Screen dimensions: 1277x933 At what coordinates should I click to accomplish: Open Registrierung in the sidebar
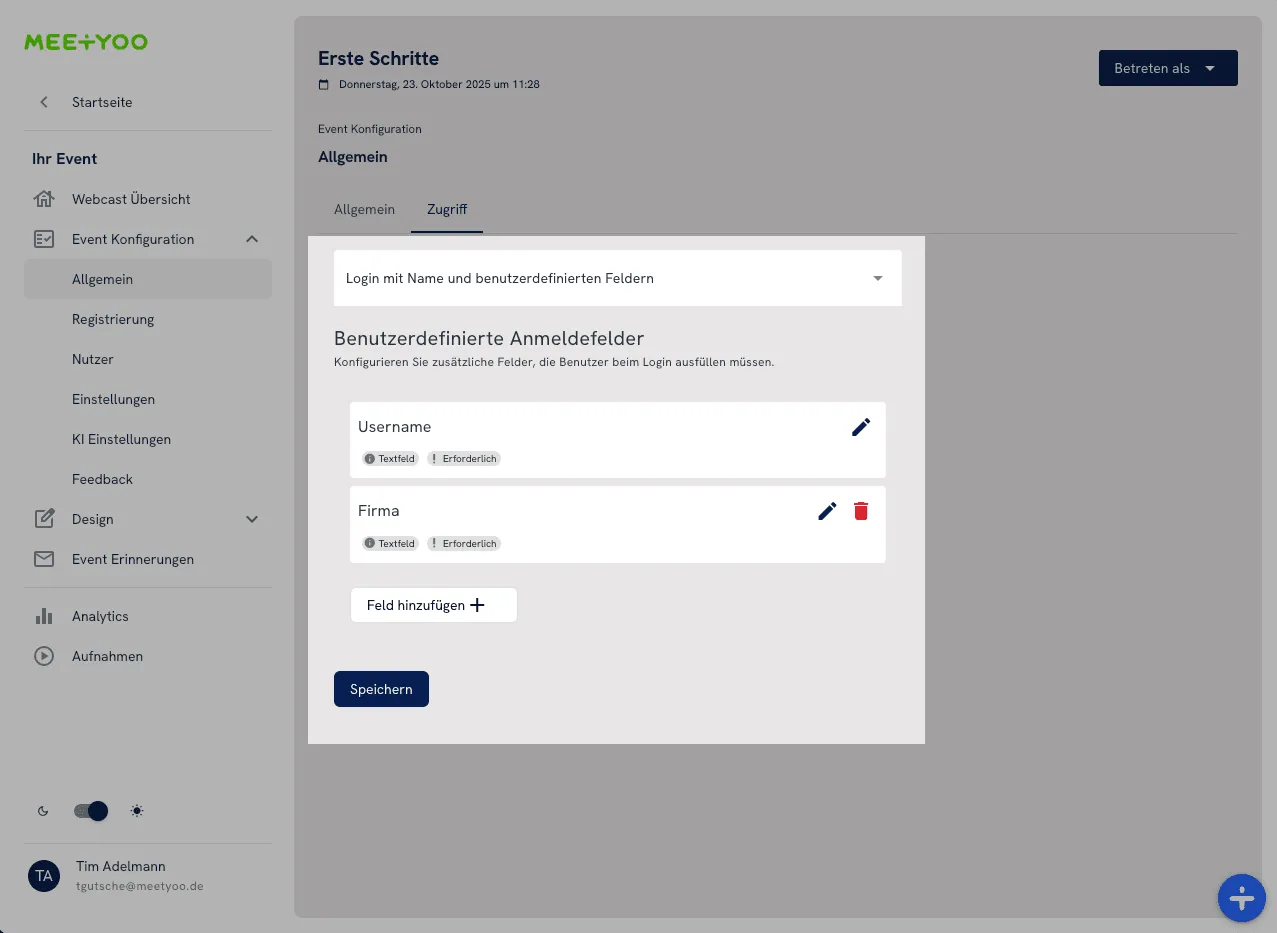click(x=113, y=319)
